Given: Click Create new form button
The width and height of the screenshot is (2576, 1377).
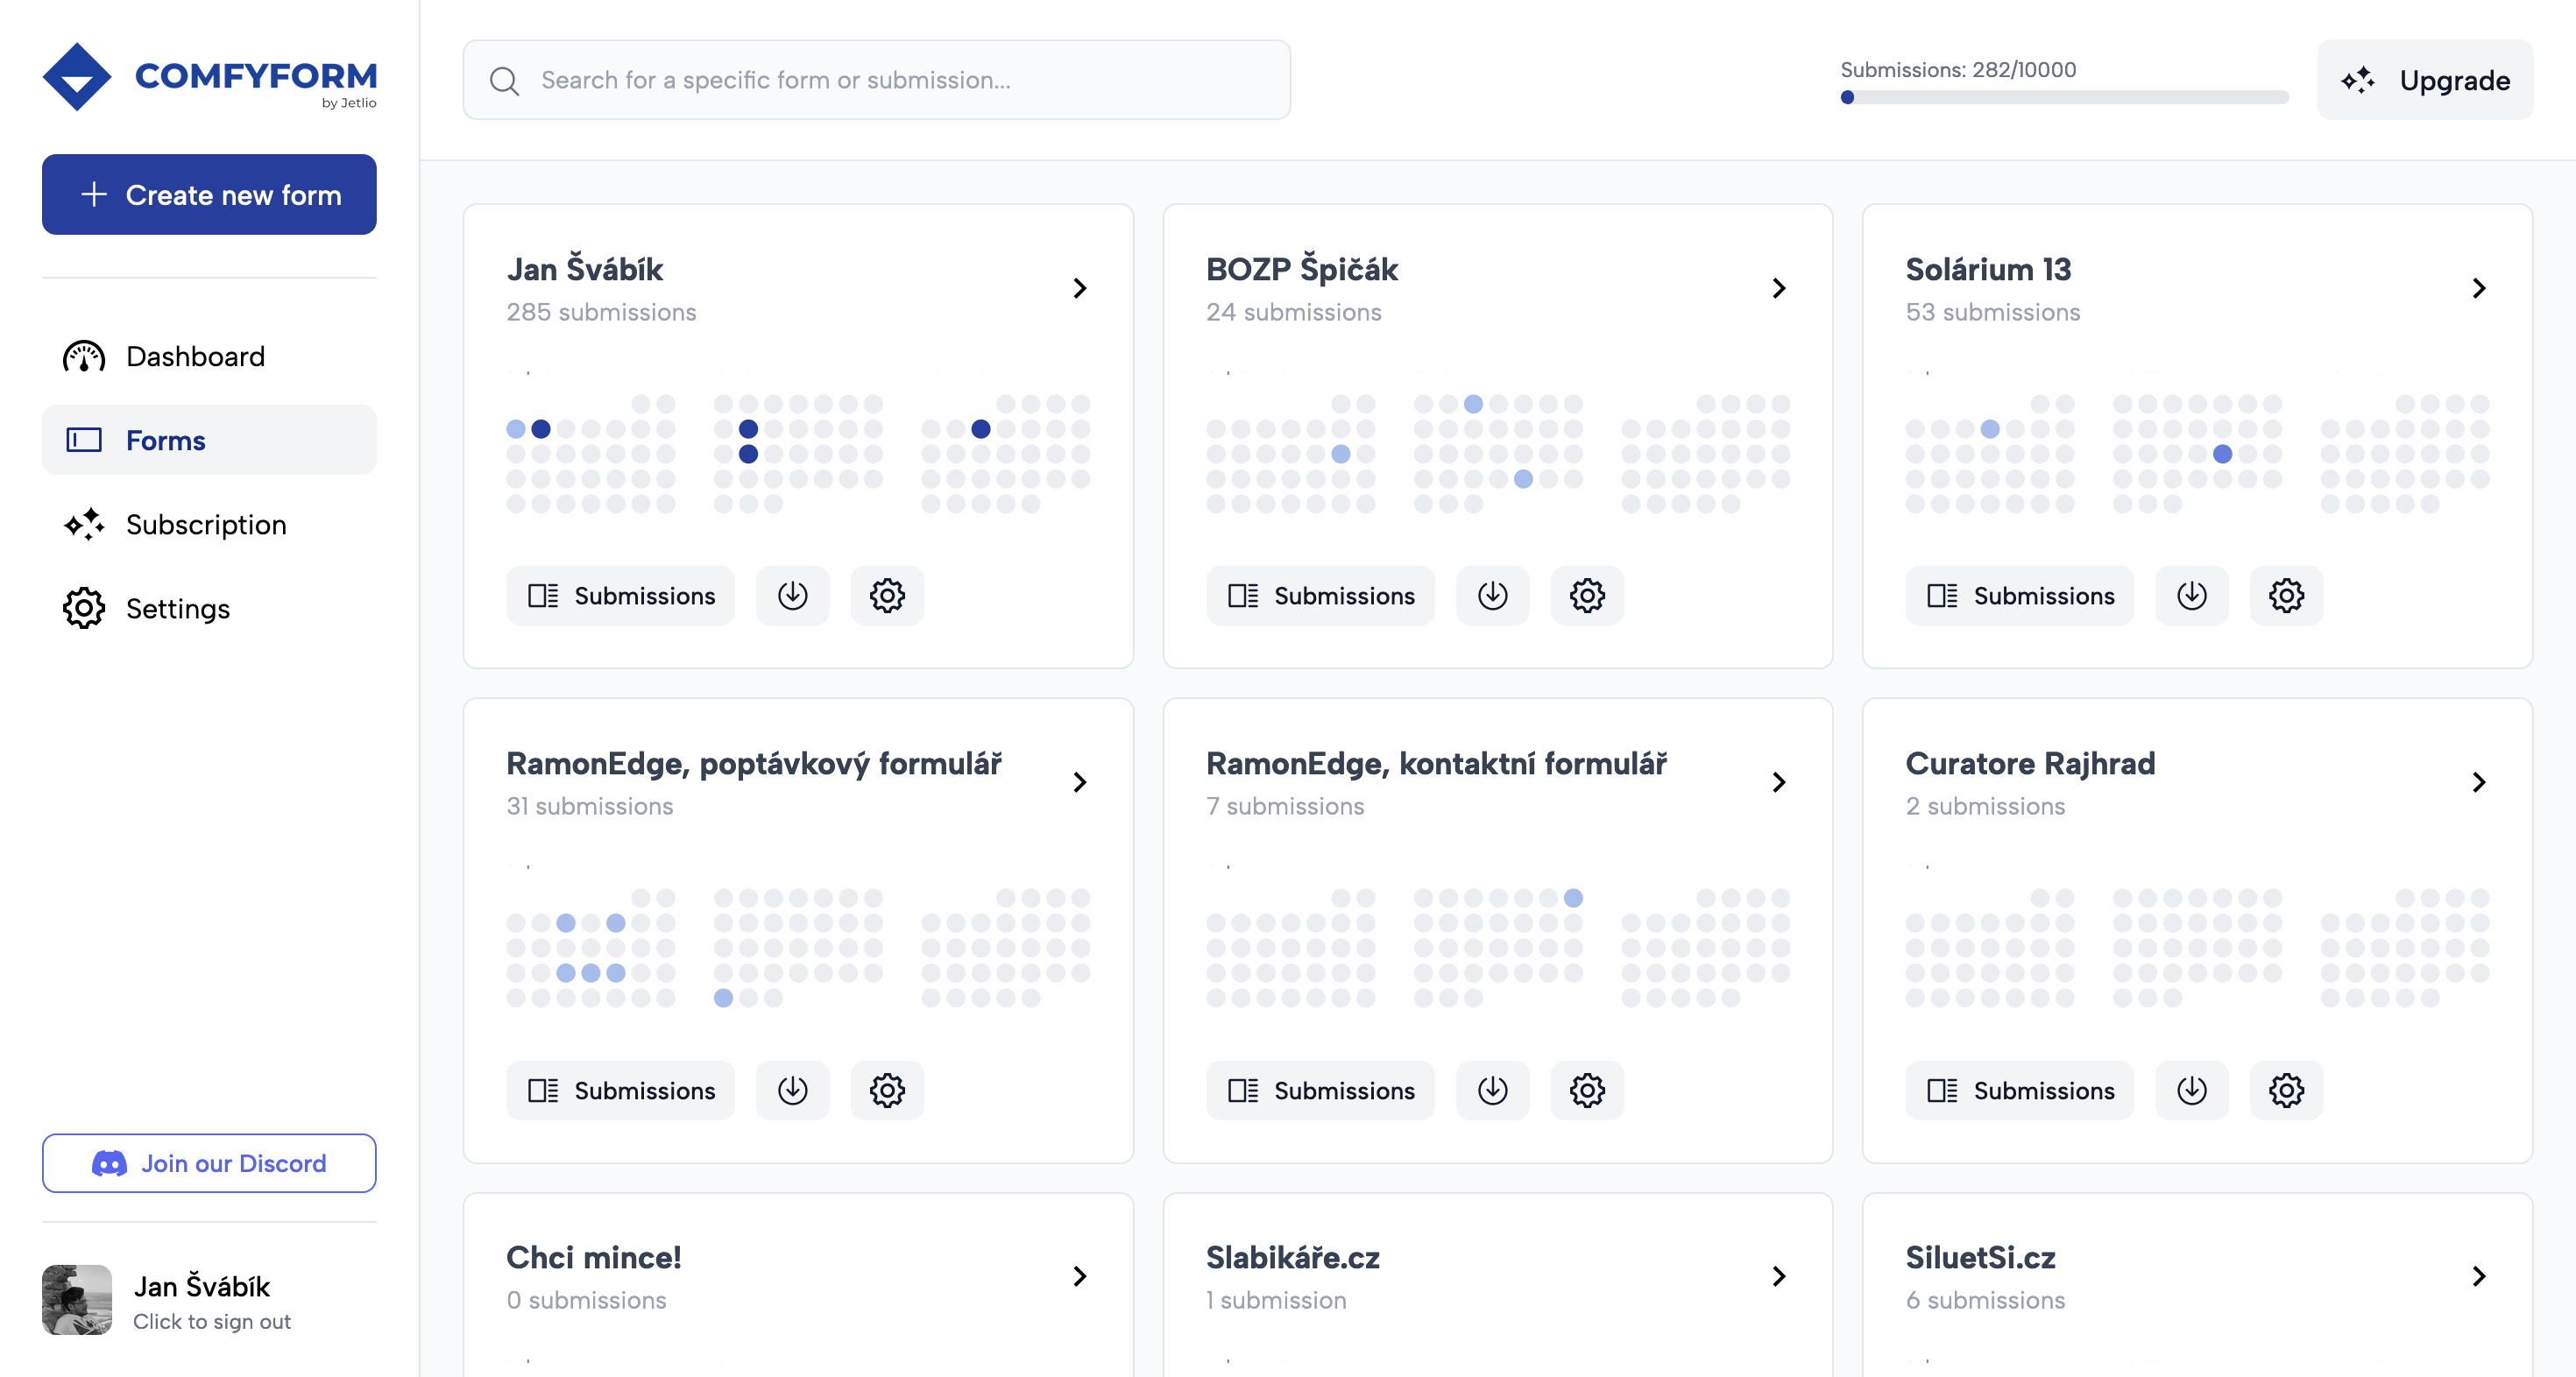Looking at the screenshot, I should point(209,195).
